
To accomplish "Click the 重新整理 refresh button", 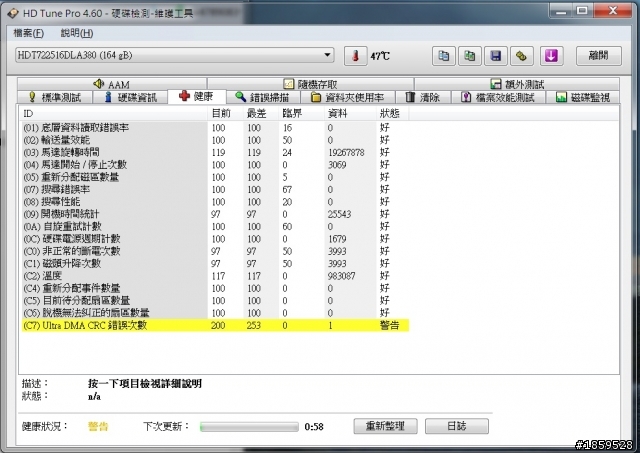I will [385, 426].
